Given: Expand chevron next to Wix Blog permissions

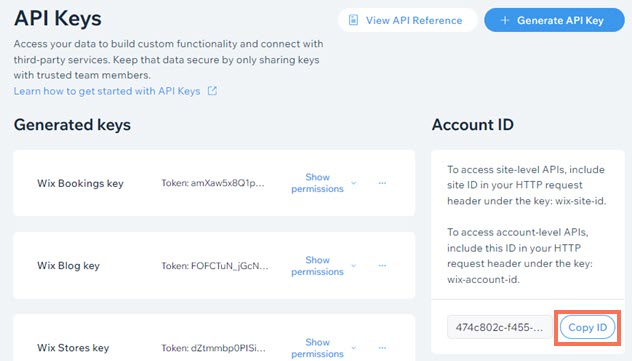Looking at the screenshot, I should pos(353,266).
